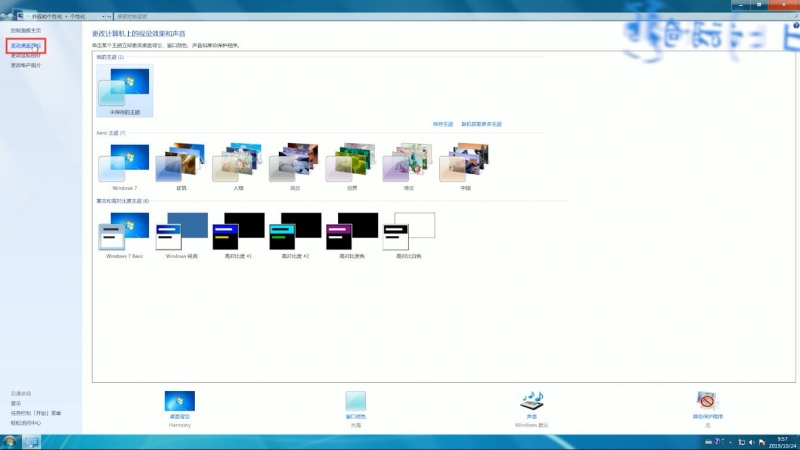This screenshot has width=800, height=450.
Task: Apply the 风景 Landscapes Aero theme
Action: [295, 166]
